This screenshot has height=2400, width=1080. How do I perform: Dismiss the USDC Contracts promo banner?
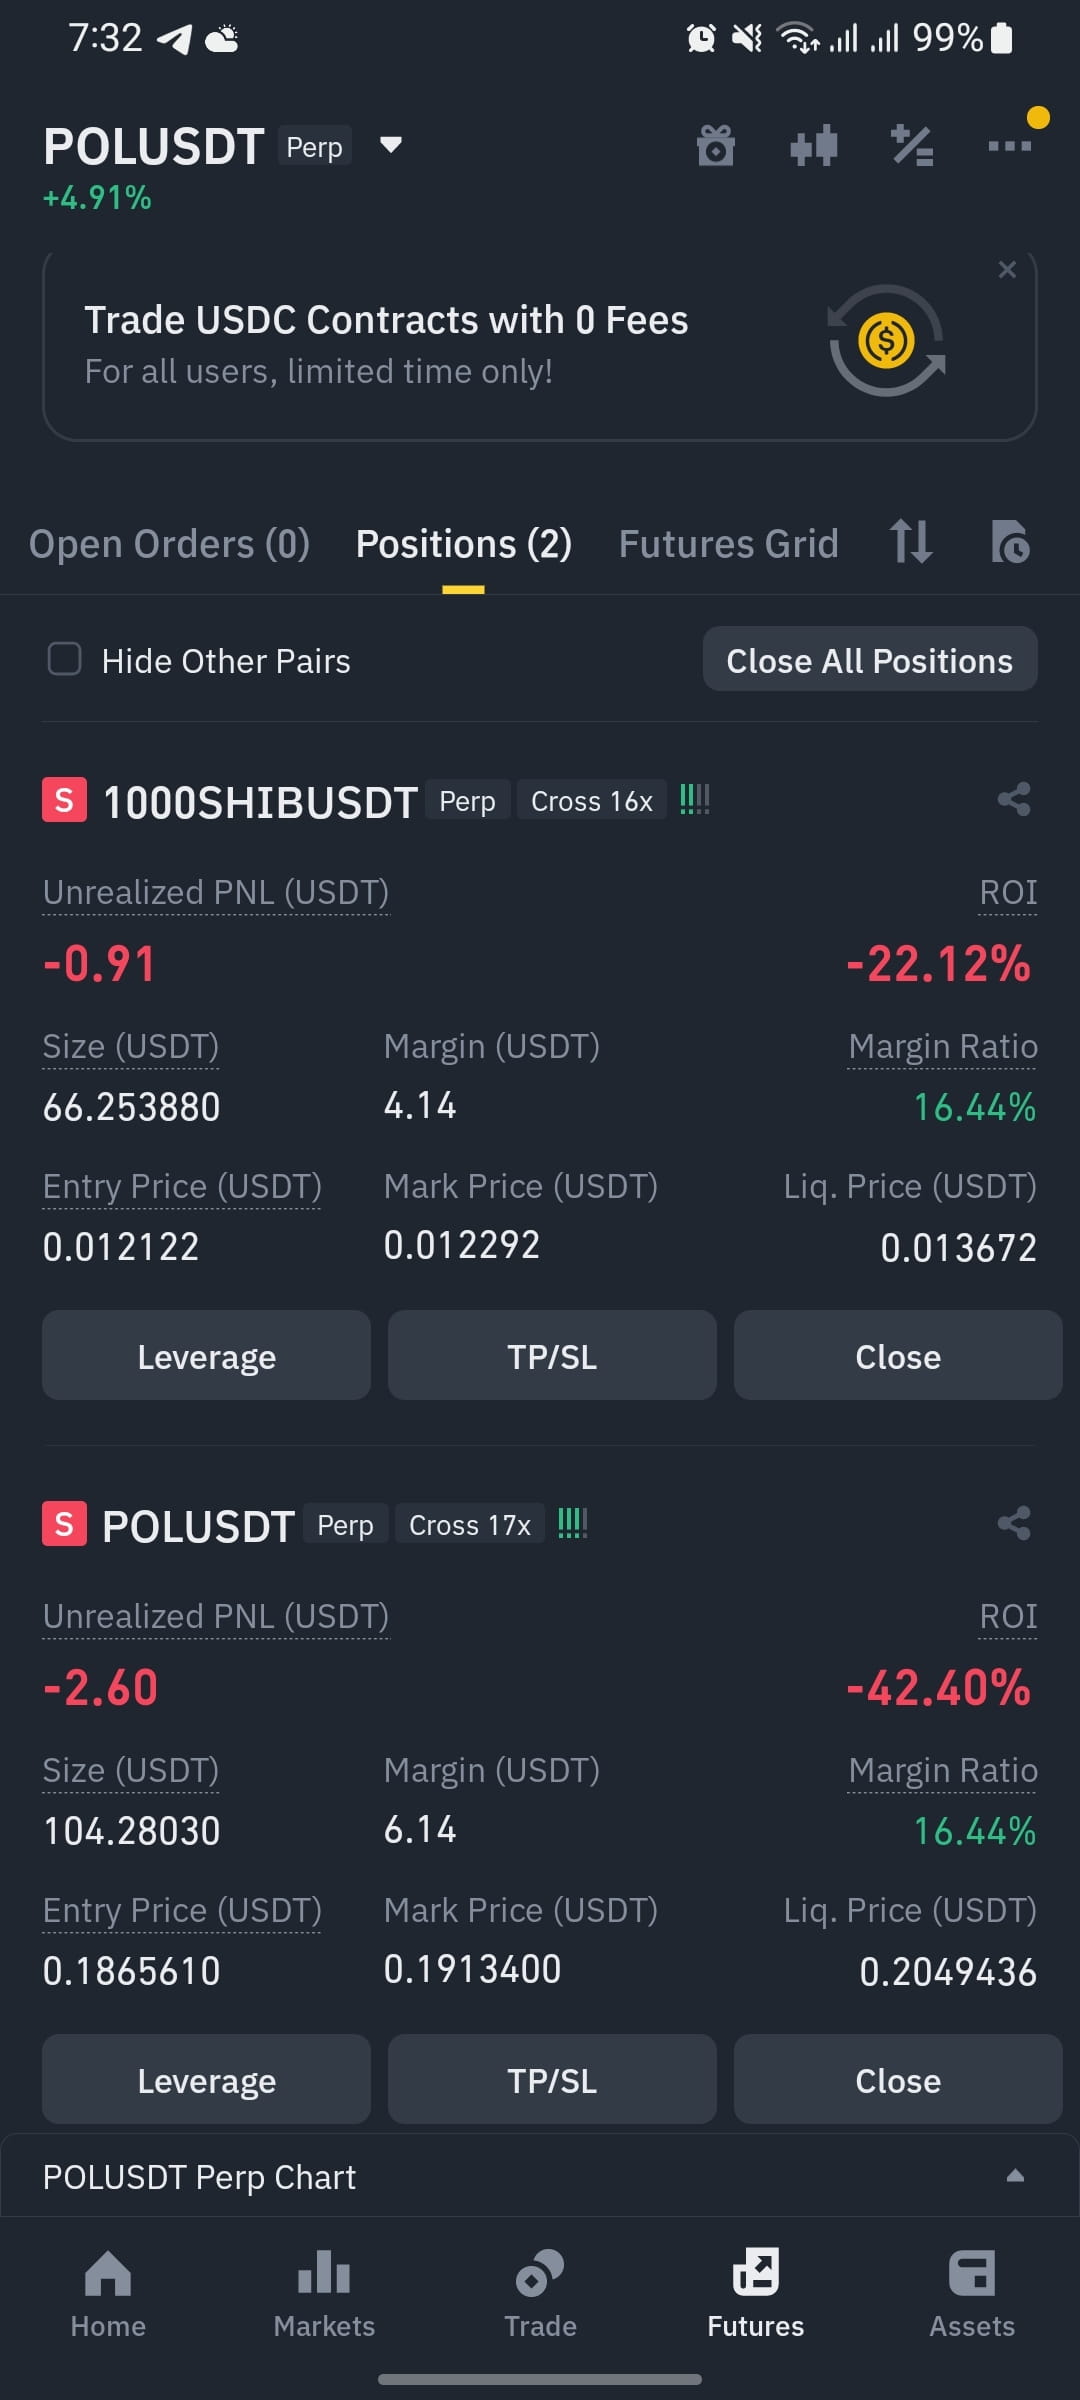pyautogui.click(x=1007, y=270)
